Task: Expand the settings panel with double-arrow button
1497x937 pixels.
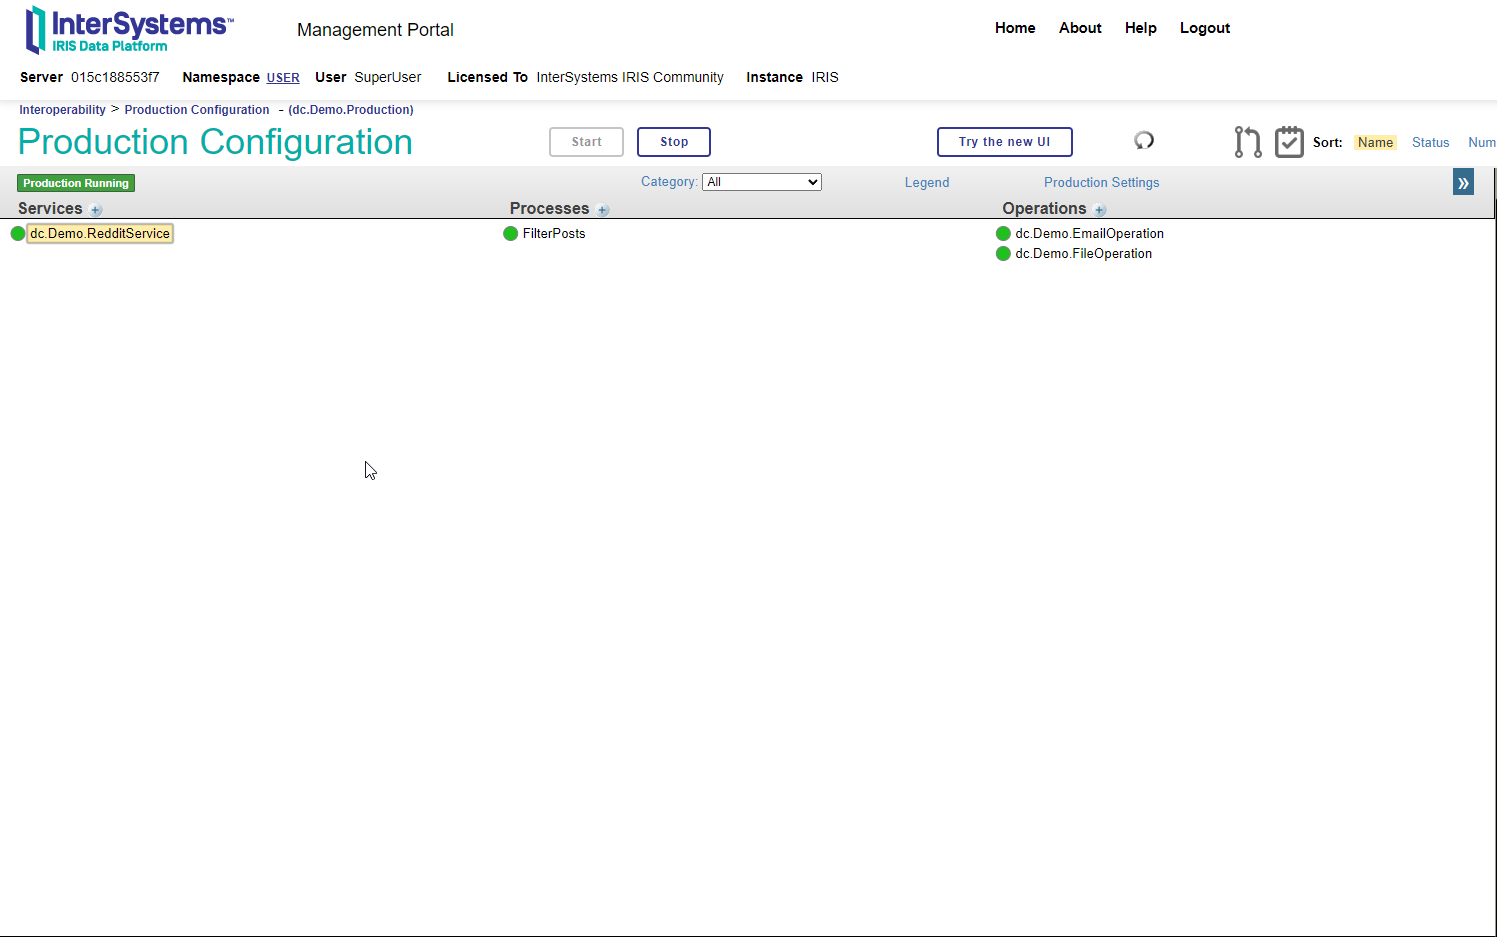Action: click(1463, 182)
